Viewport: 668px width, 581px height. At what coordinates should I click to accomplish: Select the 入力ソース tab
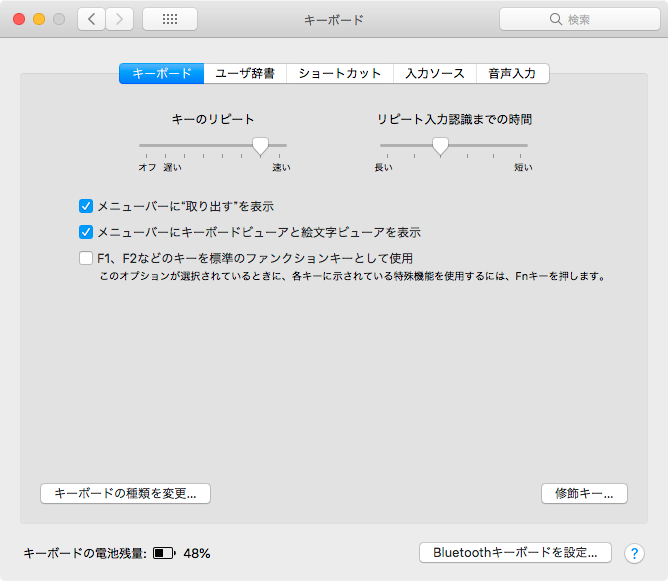pyautogui.click(x=434, y=73)
